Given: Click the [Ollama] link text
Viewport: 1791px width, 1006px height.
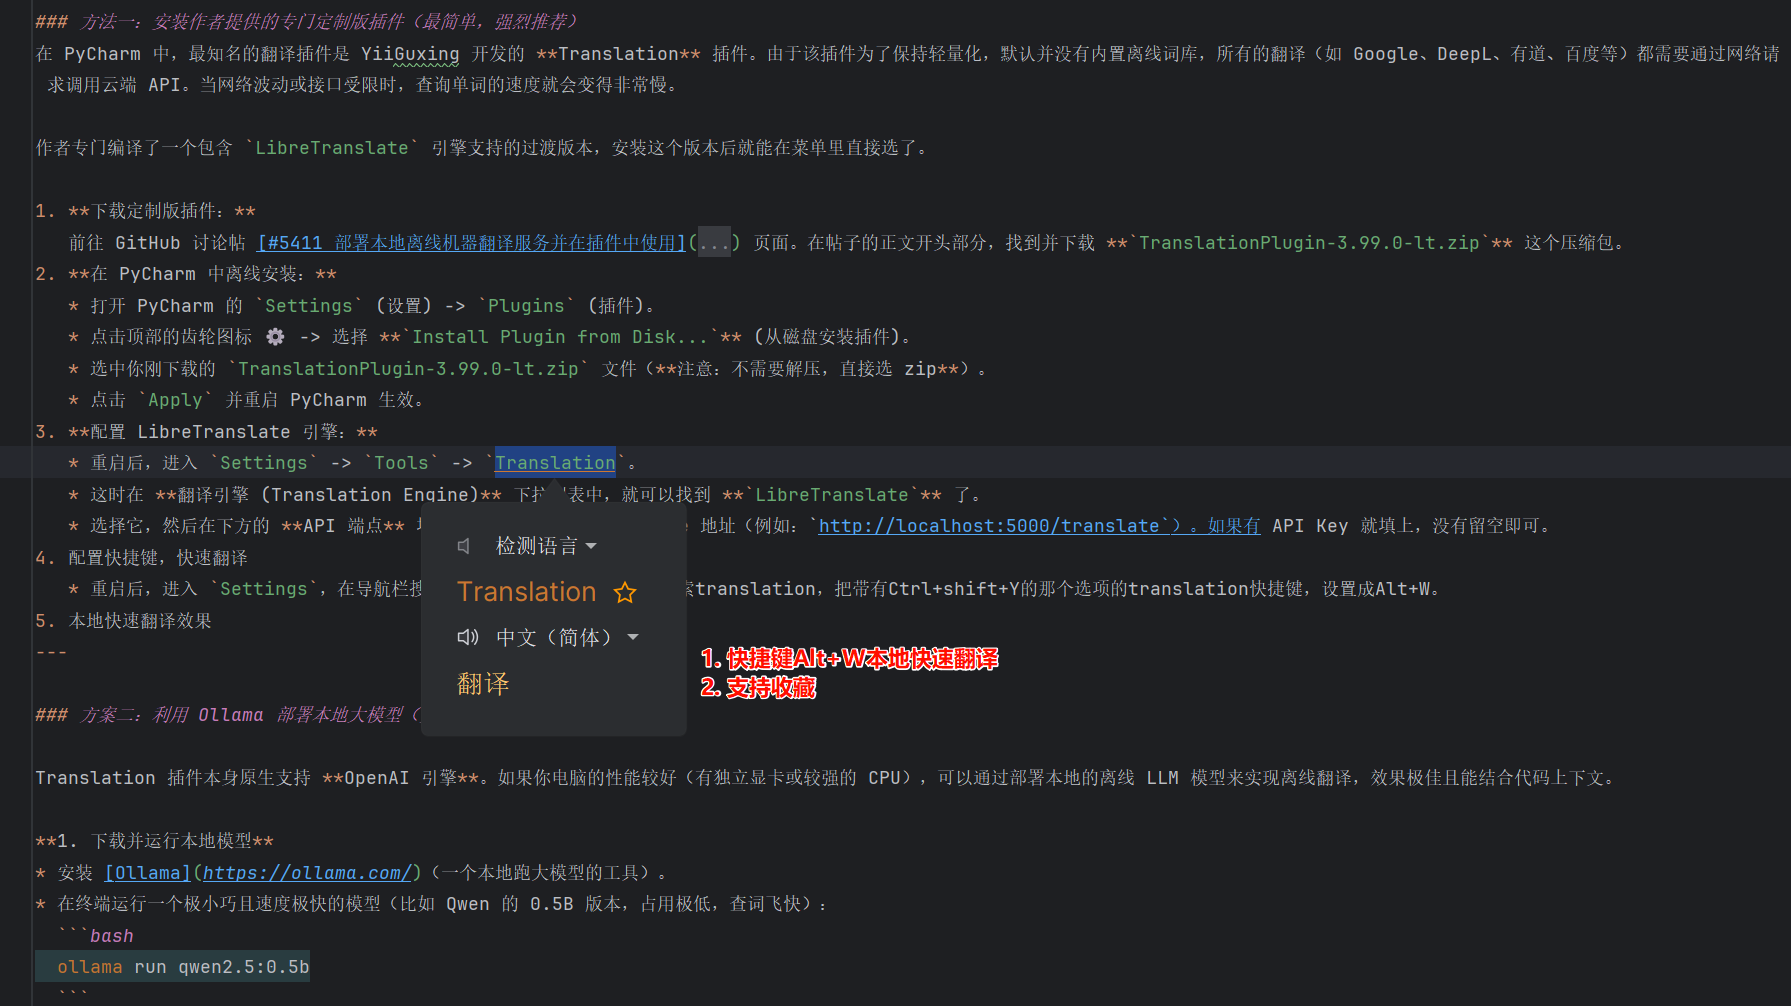Looking at the screenshot, I should [x=147, y=873].
